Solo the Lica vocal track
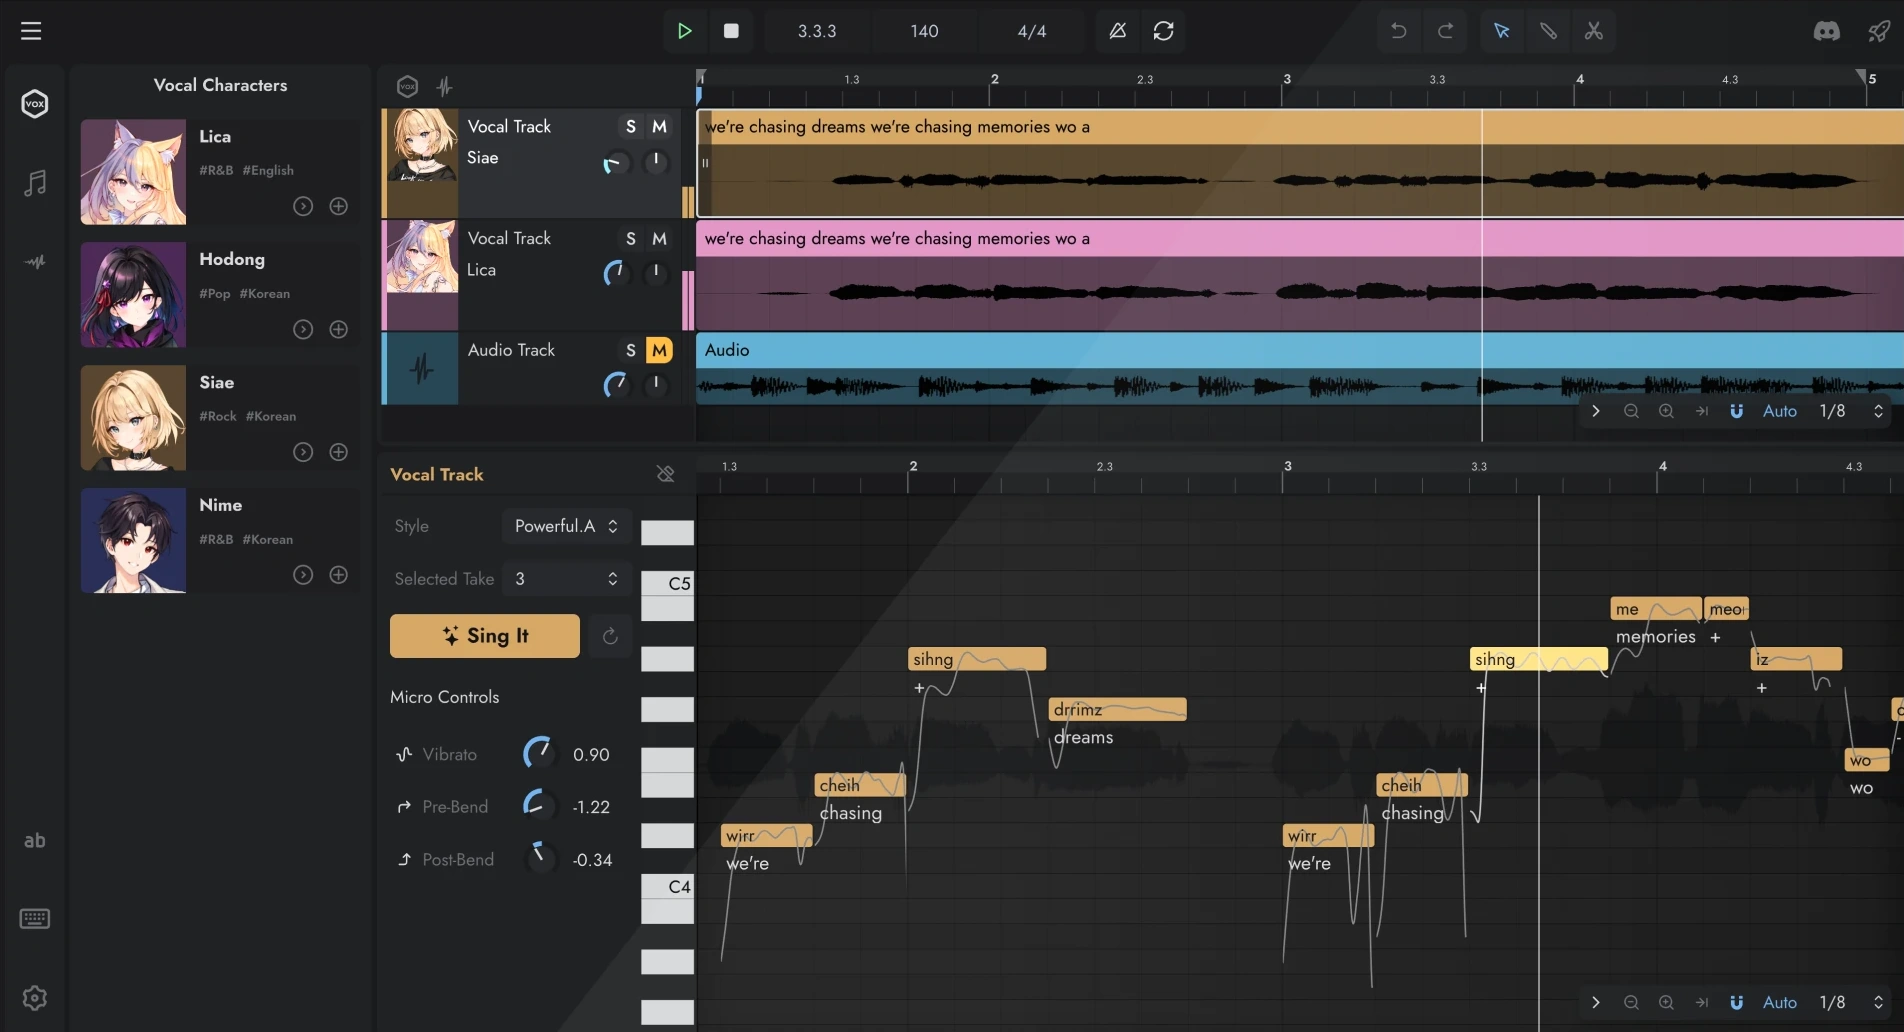 (x=630, y=238)
